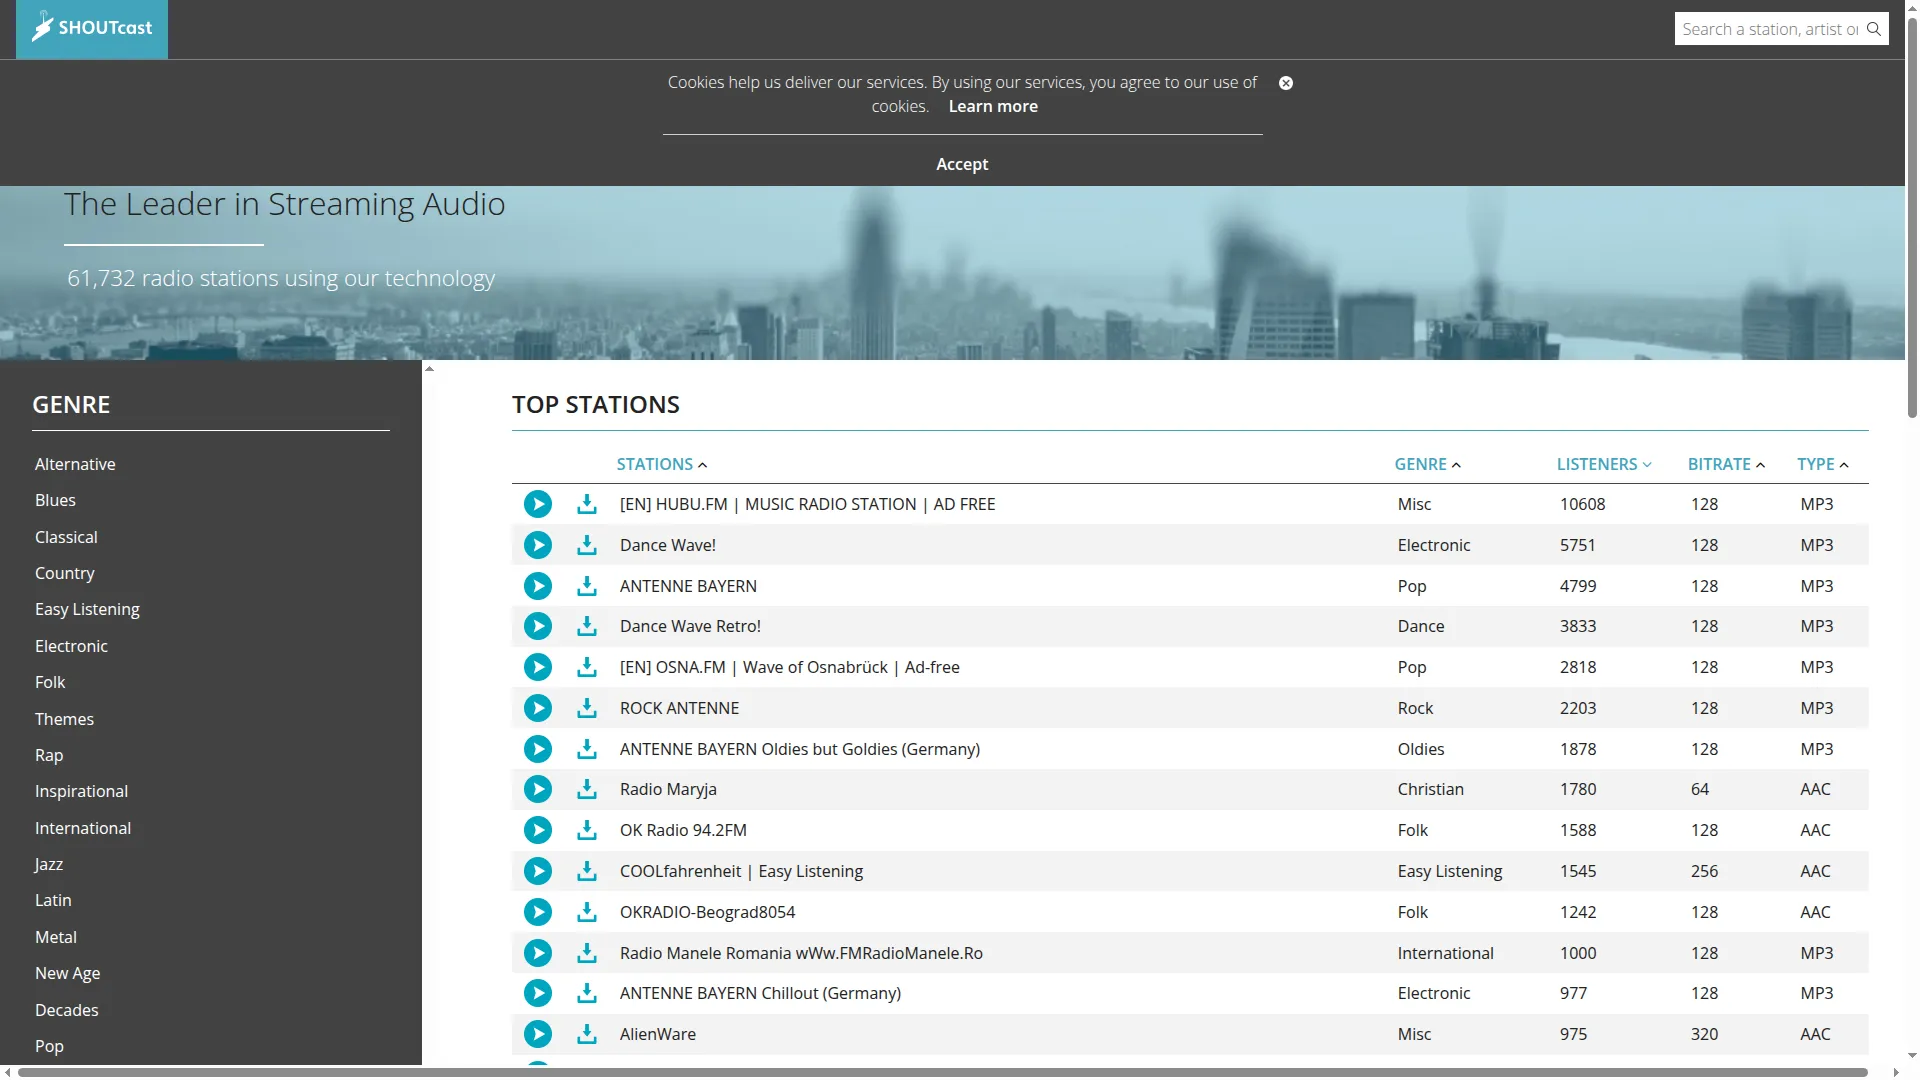This screenshot has width=1920, height=1080.
Task: Select the Country genre
Action: (64, 573)
